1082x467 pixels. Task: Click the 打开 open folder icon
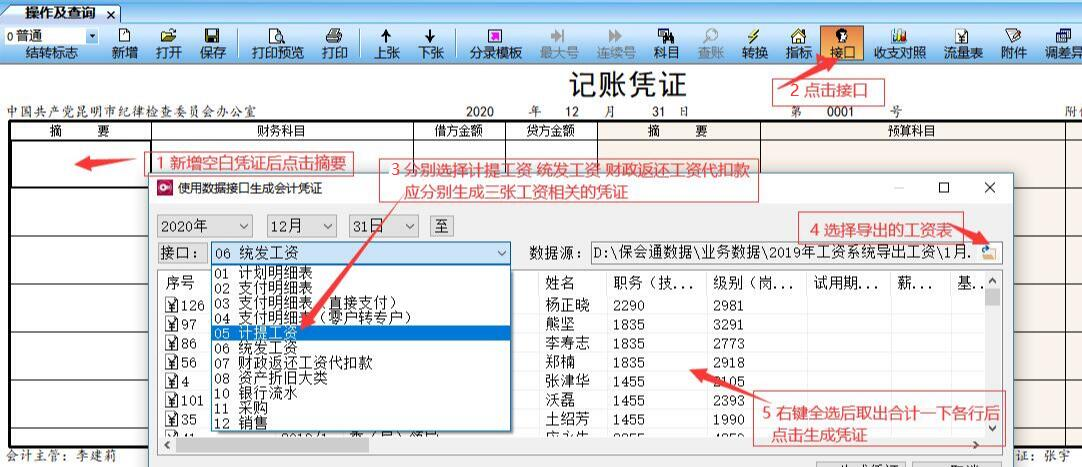click(x=168, y=36)
